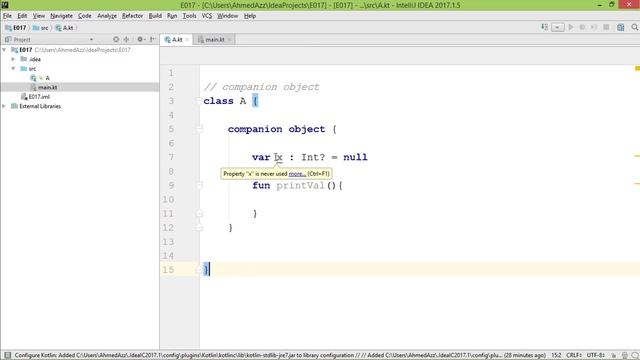Click the 'more...' link in tooltip

297,174
